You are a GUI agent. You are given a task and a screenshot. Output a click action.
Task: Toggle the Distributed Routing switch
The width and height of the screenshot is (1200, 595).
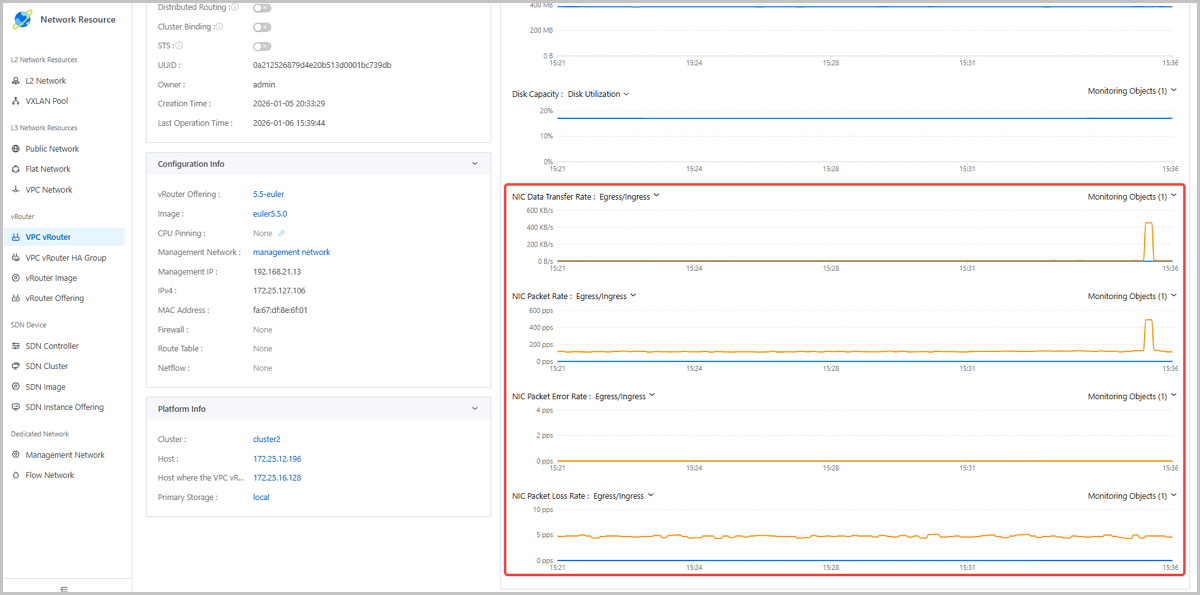[x=262, y=7]
